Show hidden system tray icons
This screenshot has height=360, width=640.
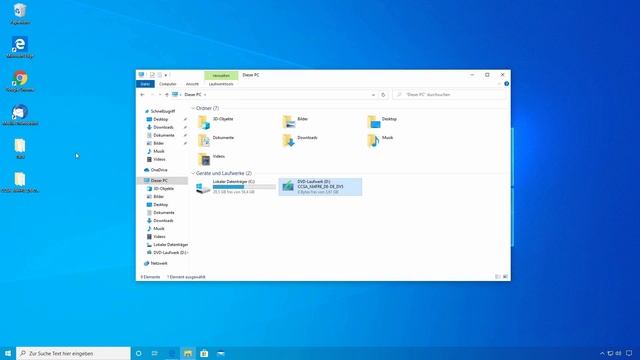(x=602, y=353)
